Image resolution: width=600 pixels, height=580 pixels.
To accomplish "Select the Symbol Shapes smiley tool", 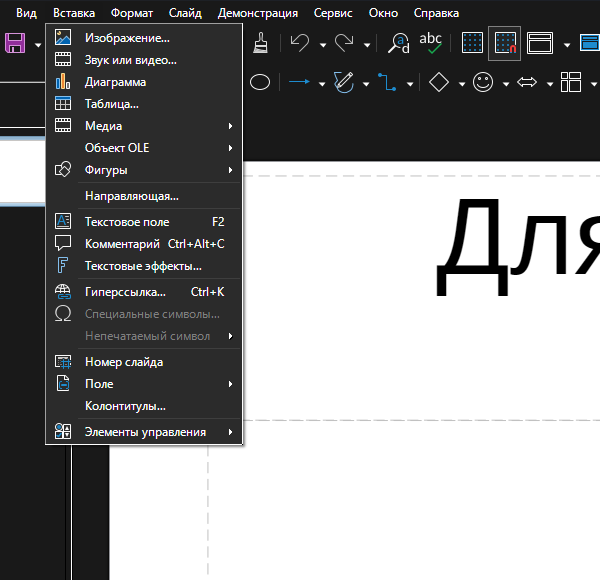I will (483, 82).
